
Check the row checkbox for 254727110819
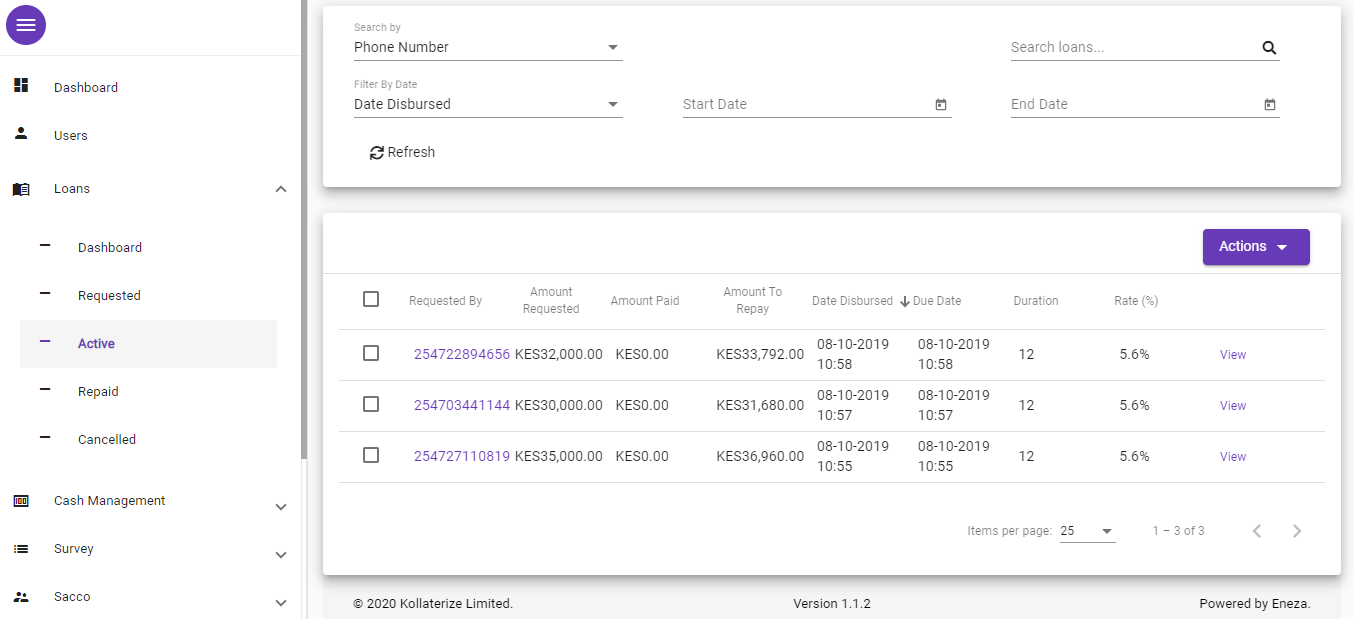pyautogui.click(x=371, y=455)
